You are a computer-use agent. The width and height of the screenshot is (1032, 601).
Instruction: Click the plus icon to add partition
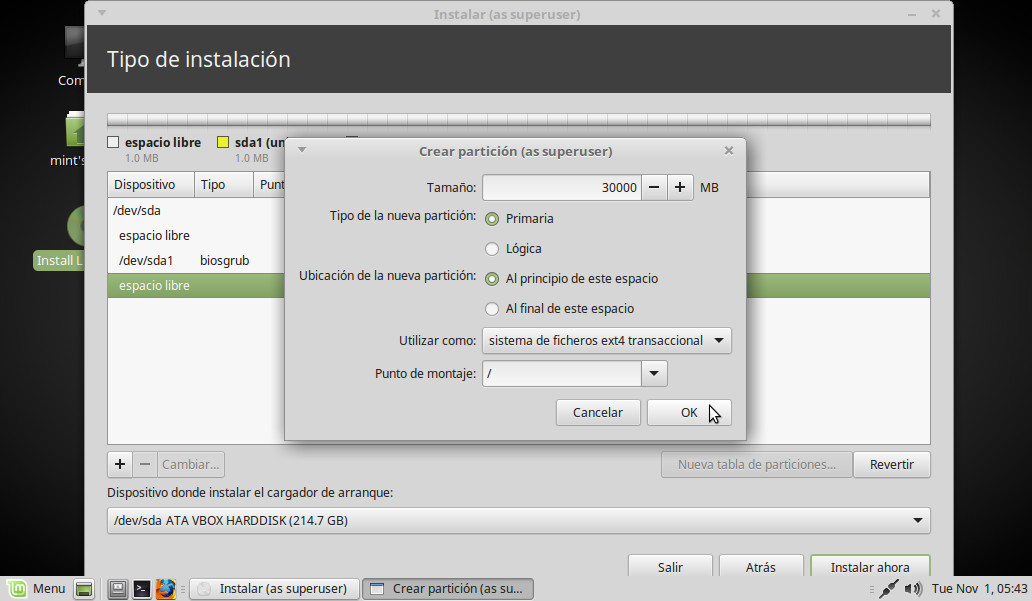[x=120, y=464]
